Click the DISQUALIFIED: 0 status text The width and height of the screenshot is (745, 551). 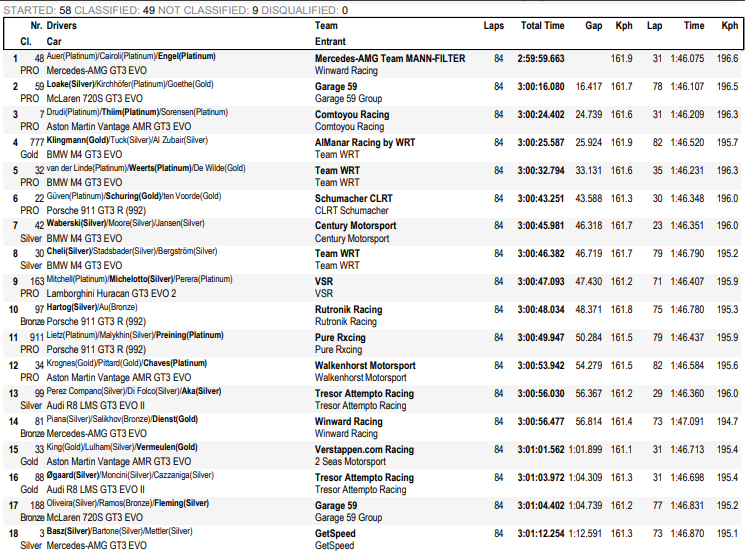click(x=305, y=10)
